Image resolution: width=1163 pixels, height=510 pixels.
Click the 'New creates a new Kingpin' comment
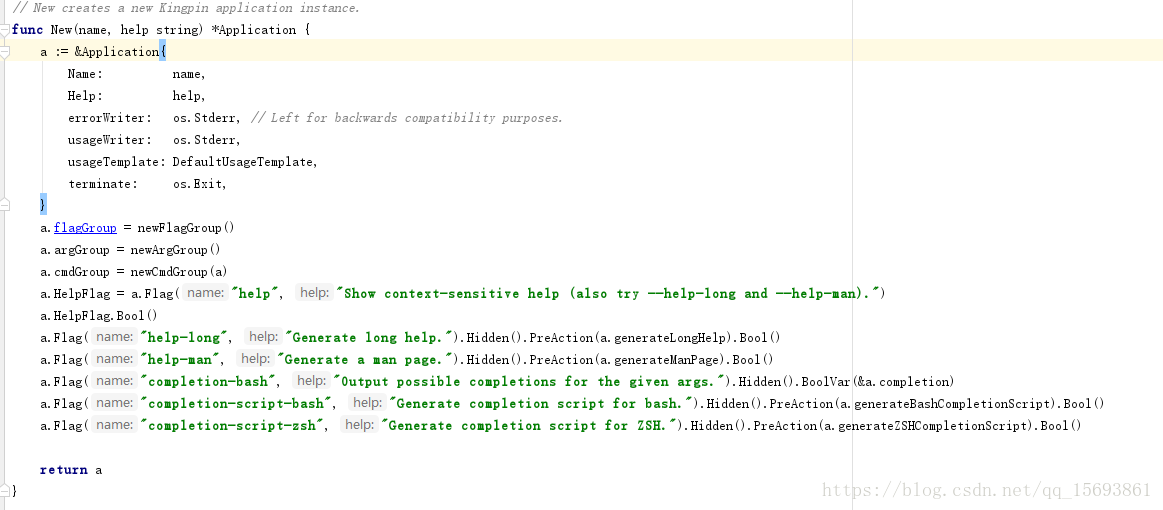click(186, 8)
